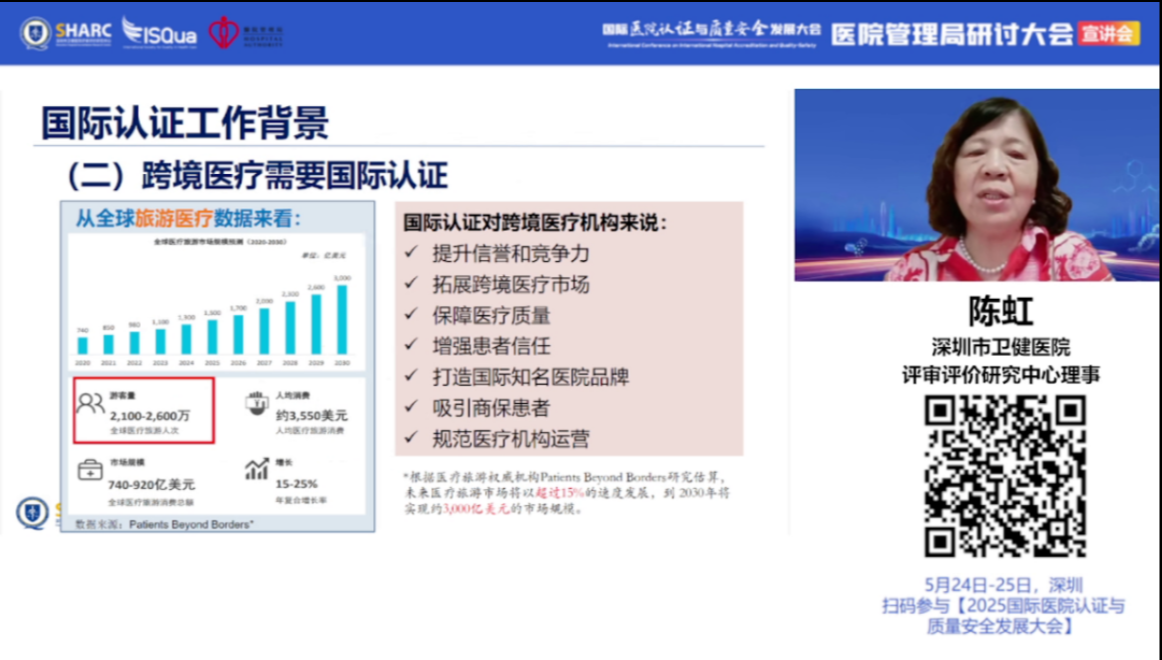
Task: Click the 人均消费 icon
Action: pos(256,402)
